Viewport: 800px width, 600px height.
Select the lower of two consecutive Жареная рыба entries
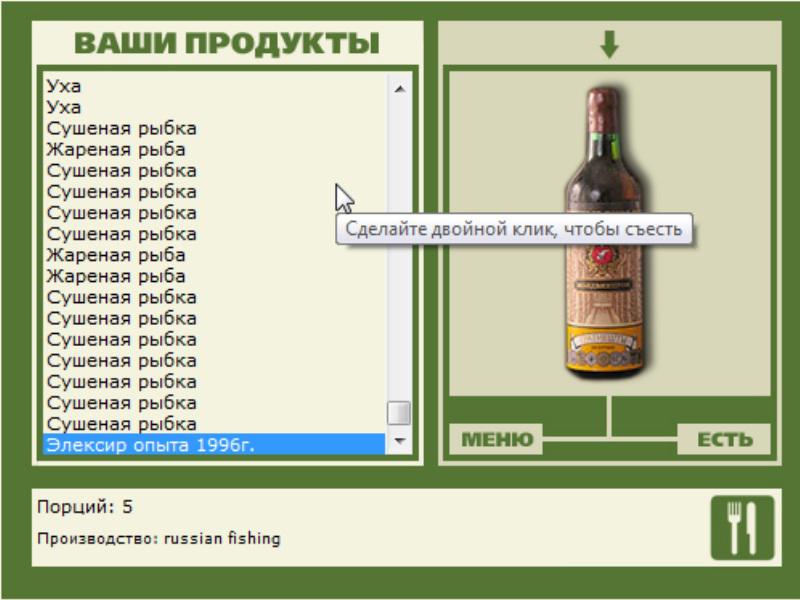(x=214, y=276)
